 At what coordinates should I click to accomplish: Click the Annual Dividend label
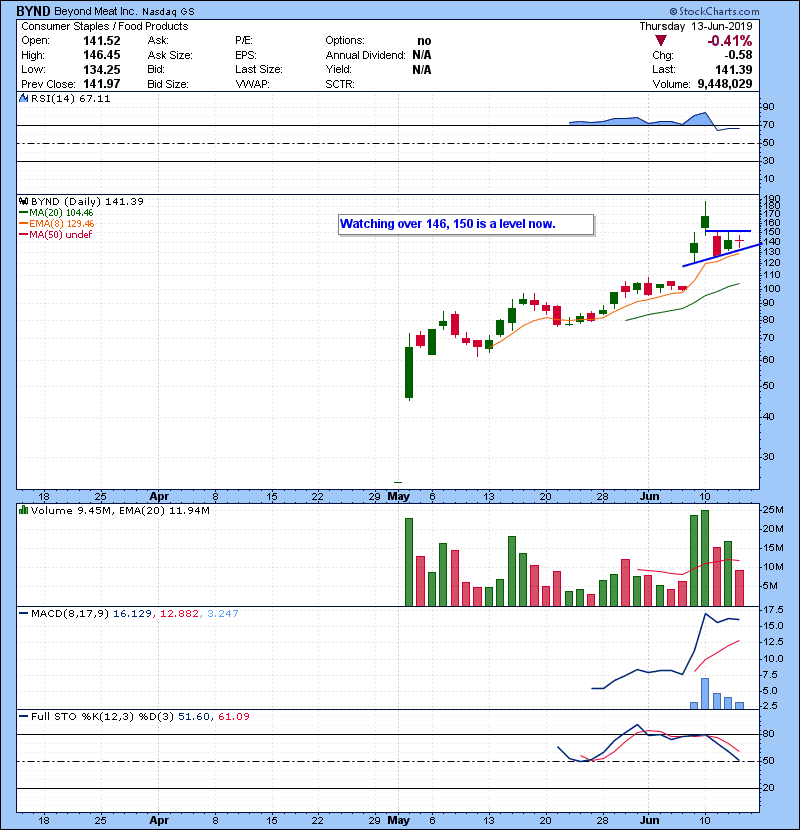tap(365, 56)
